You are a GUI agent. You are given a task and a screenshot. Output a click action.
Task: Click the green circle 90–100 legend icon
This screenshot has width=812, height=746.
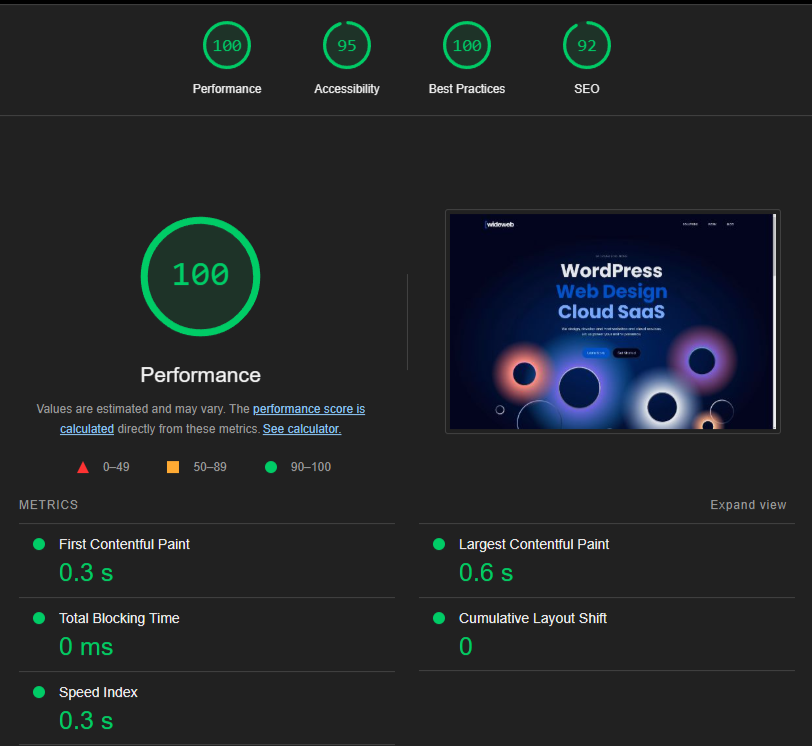[x=271, y=467]
